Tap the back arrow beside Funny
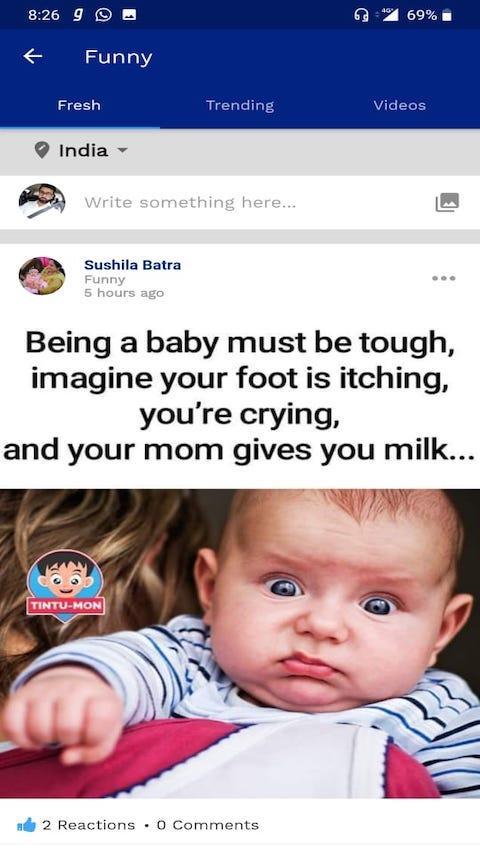 (x=33, y=56)
